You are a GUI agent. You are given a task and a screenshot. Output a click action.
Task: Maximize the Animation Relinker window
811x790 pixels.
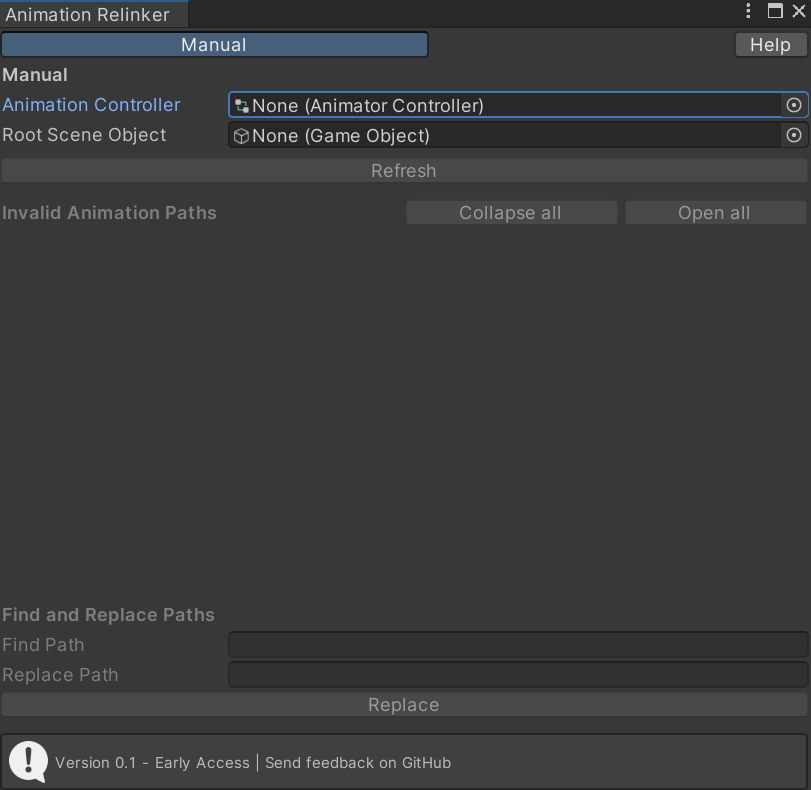click(775, 11)
